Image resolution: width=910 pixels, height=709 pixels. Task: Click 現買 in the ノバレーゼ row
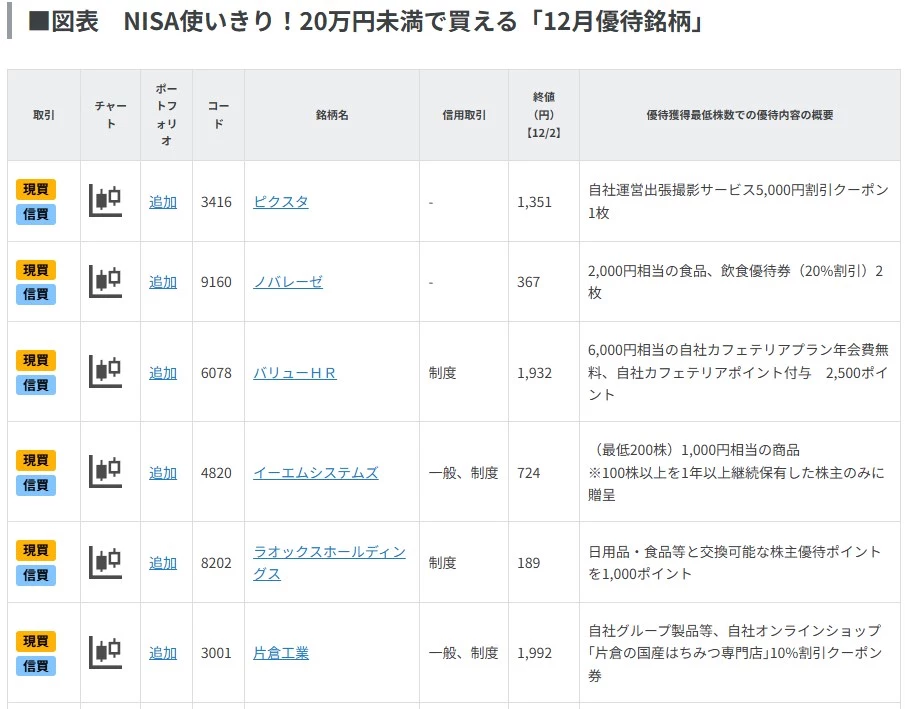coord(36,270)
